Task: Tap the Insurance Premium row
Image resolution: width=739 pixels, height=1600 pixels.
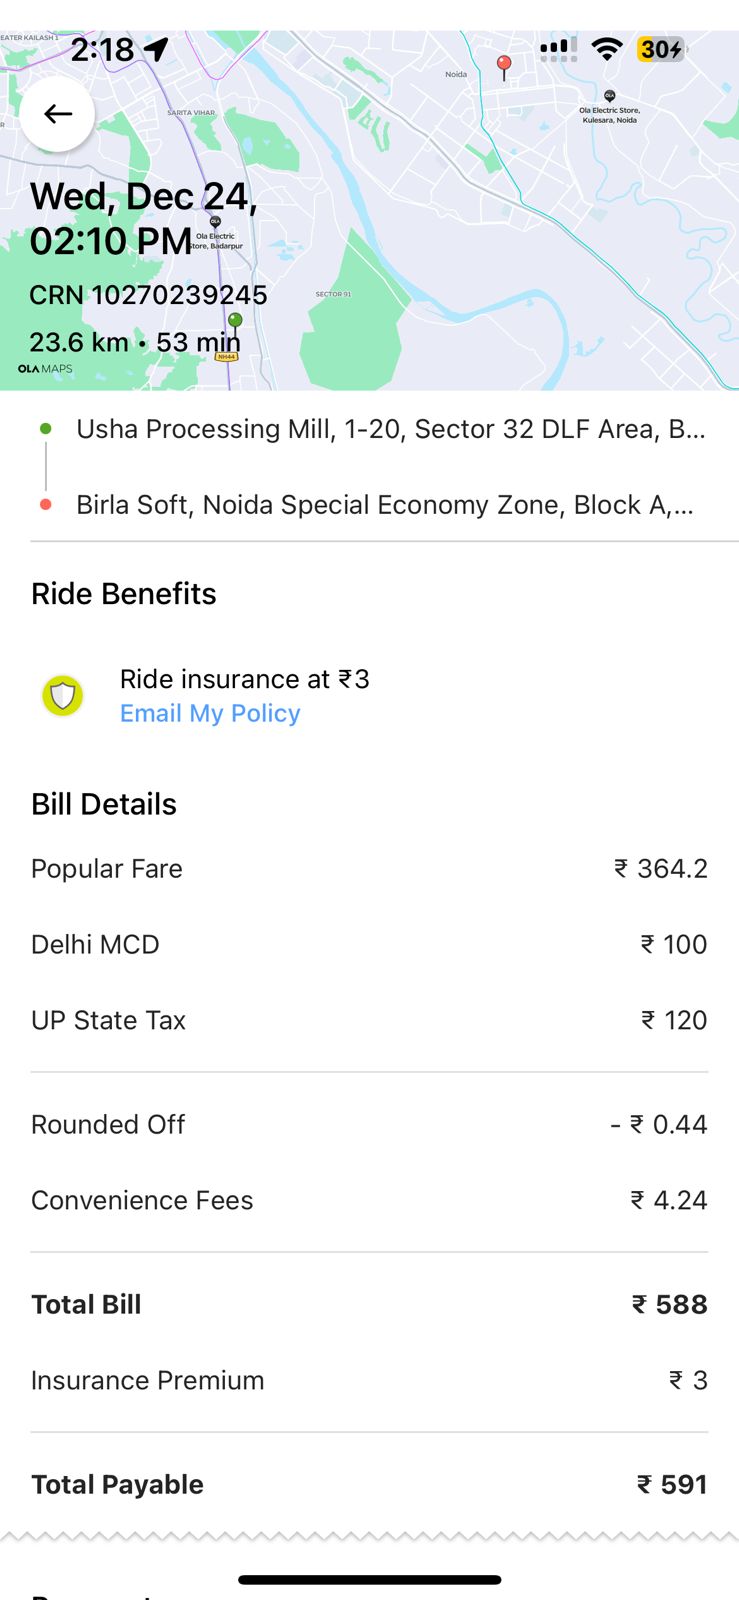Action: (369, 1380)
